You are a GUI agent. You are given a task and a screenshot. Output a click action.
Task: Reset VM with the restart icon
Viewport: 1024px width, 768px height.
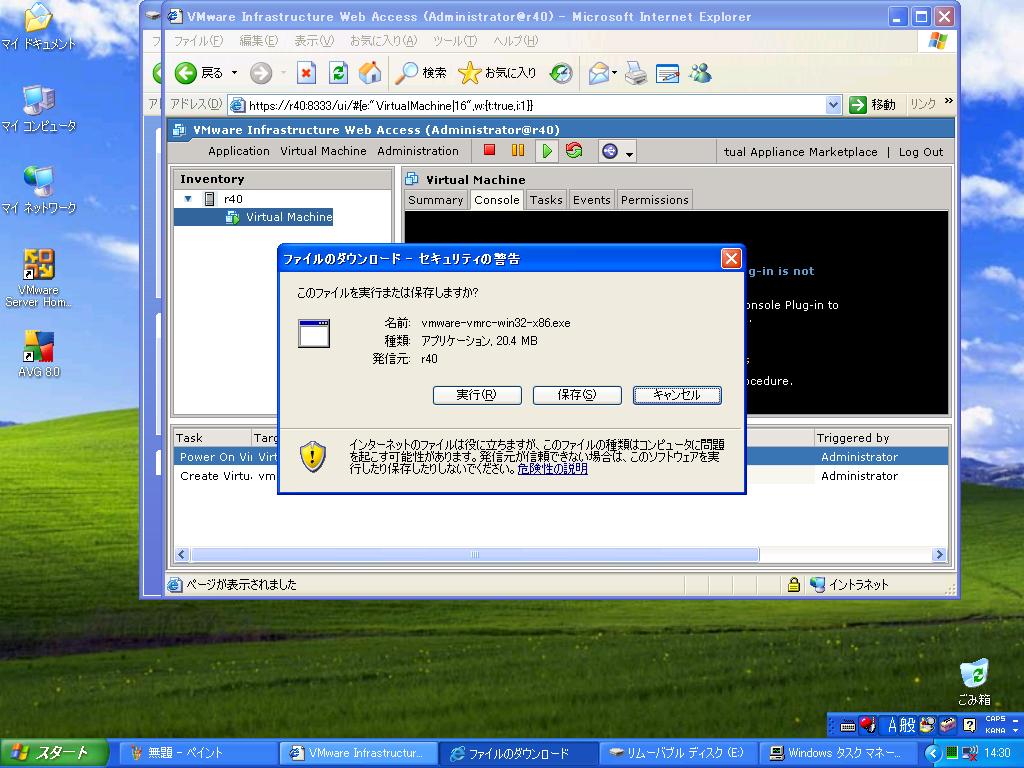[x=574, y=151]
